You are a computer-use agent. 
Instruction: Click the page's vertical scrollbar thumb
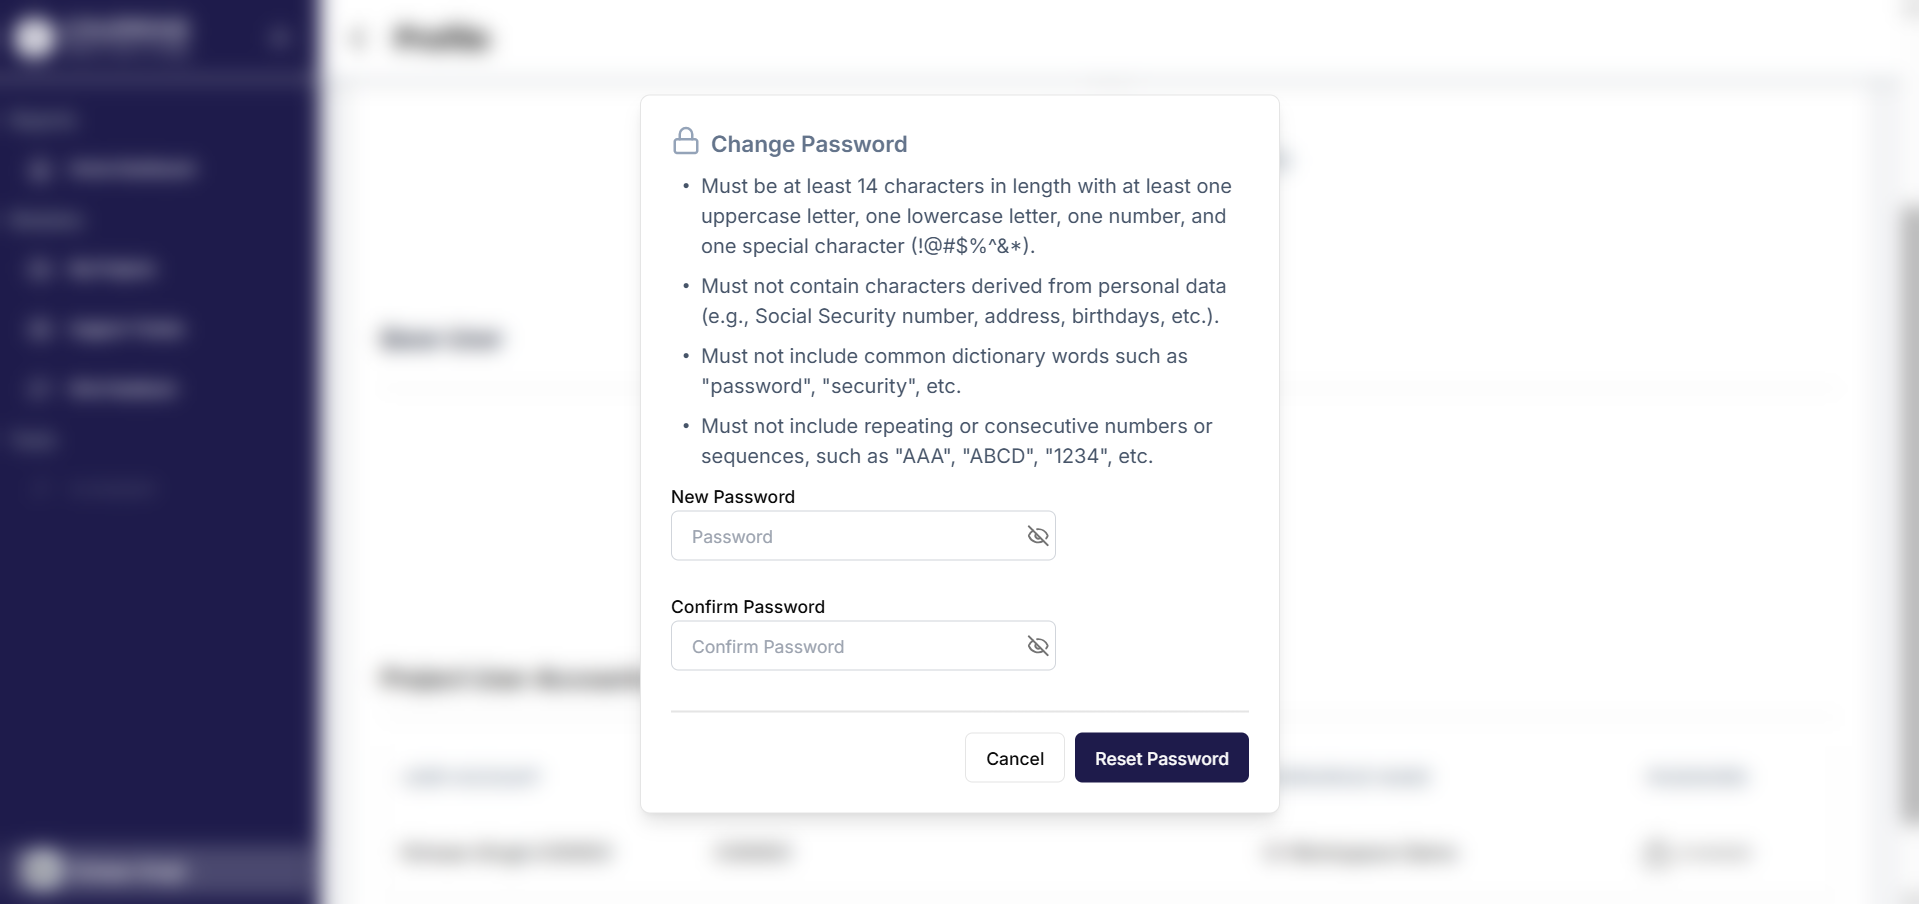[1908, 515]
